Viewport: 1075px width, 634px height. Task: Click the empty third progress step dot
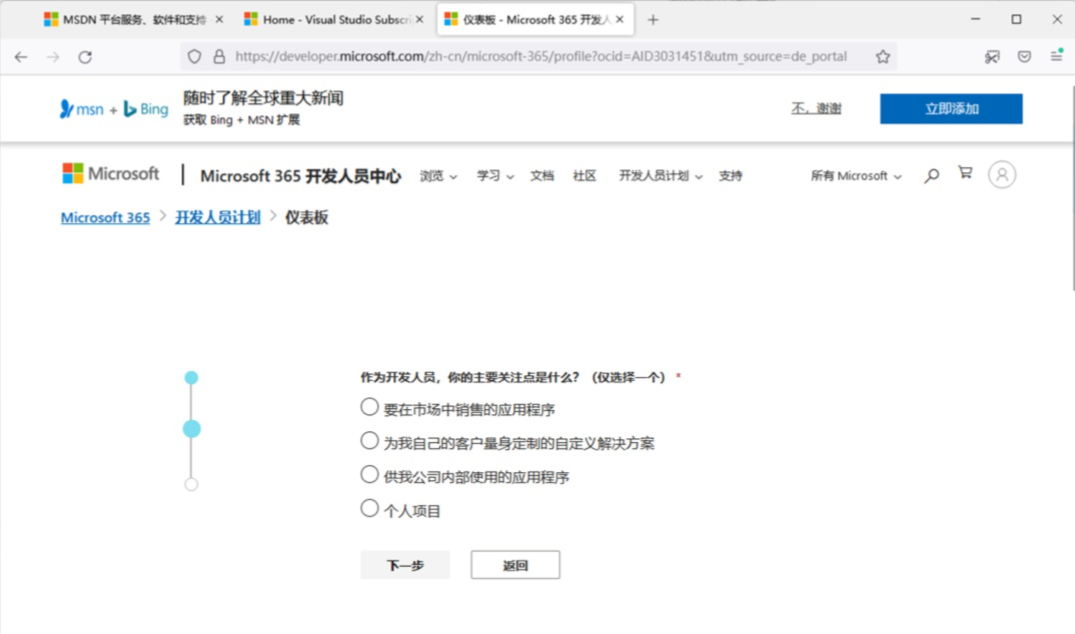[x=191, y=485]
